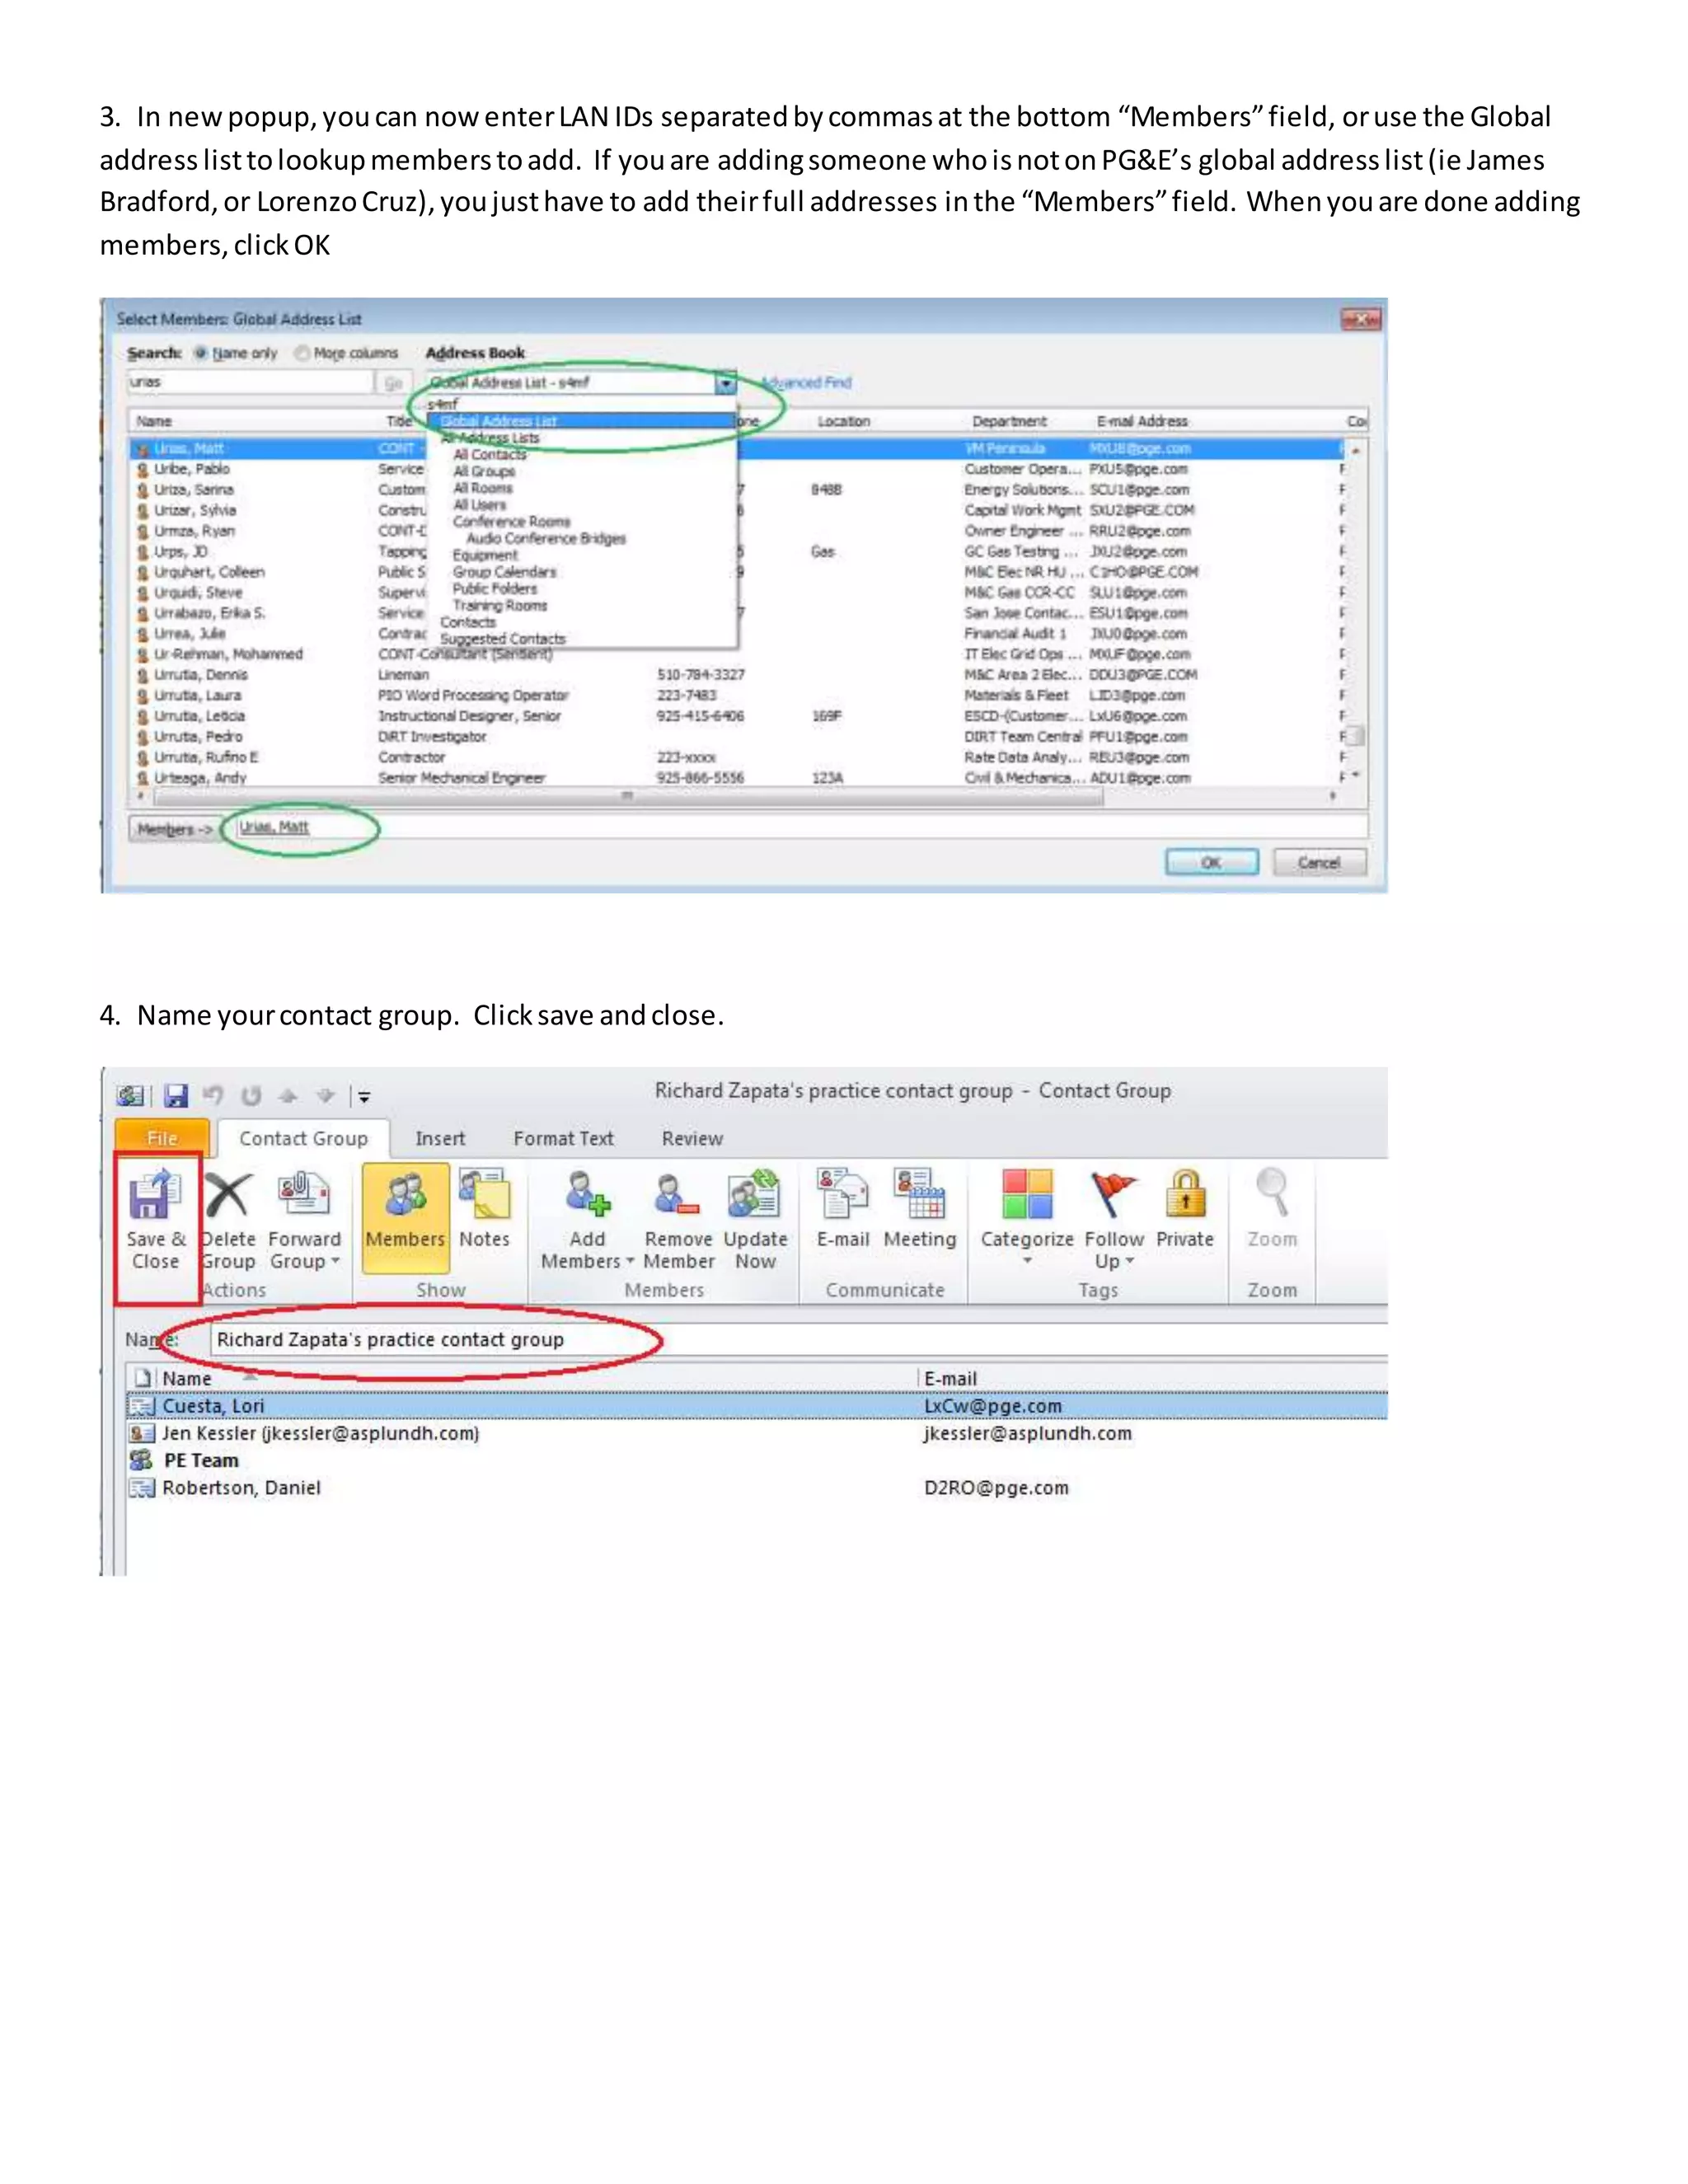Click the Update Now icon

(x=755, y=1194)
